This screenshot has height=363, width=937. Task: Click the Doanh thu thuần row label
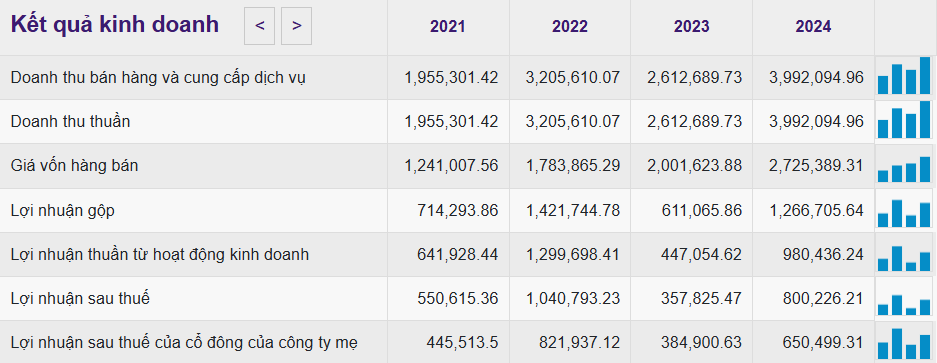pos(71,121)
